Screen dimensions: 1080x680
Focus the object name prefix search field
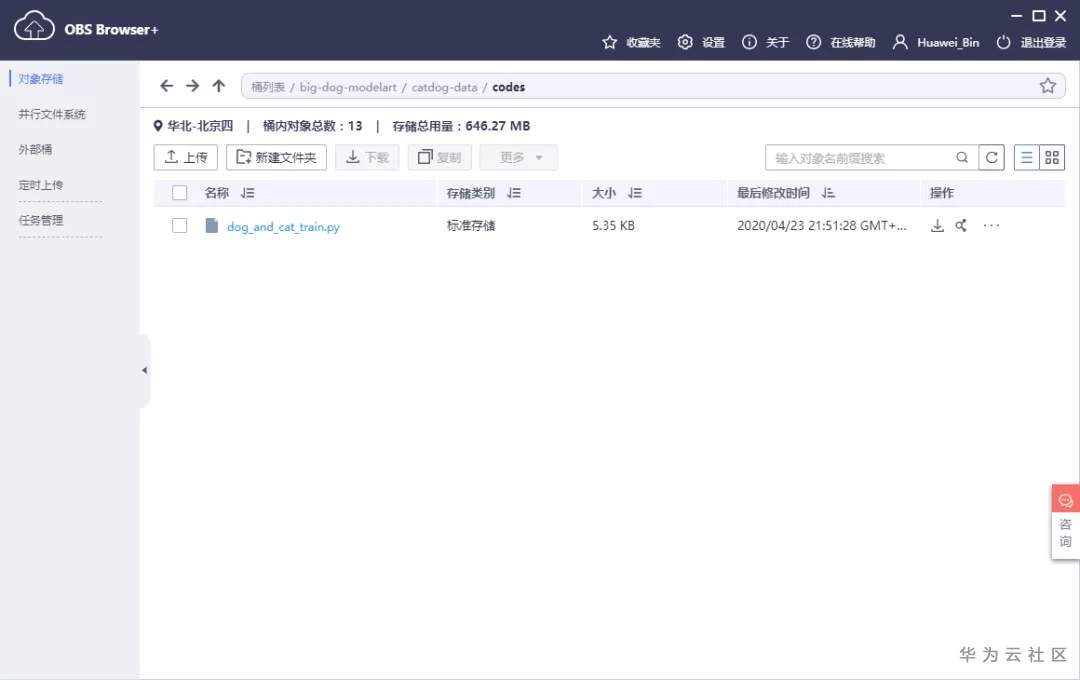point(861,158)
